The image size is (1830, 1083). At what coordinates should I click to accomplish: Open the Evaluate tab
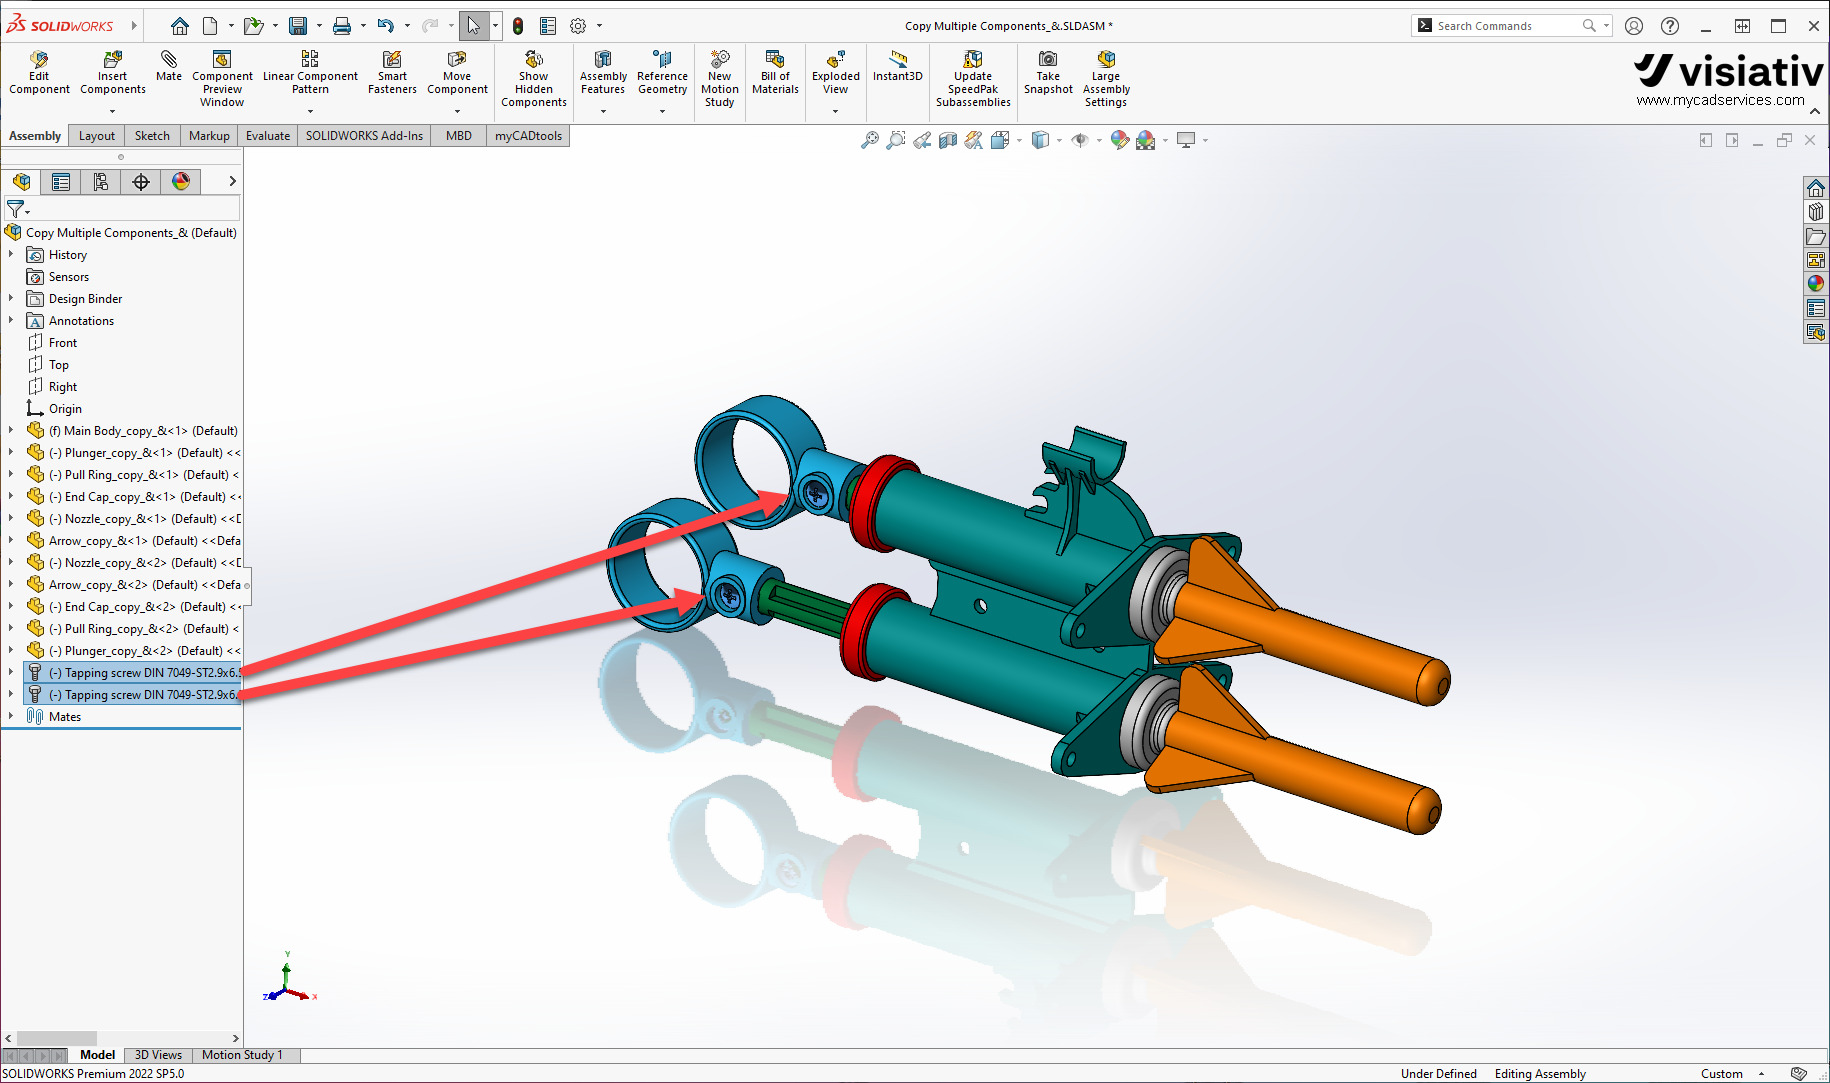tap(268, 136)
